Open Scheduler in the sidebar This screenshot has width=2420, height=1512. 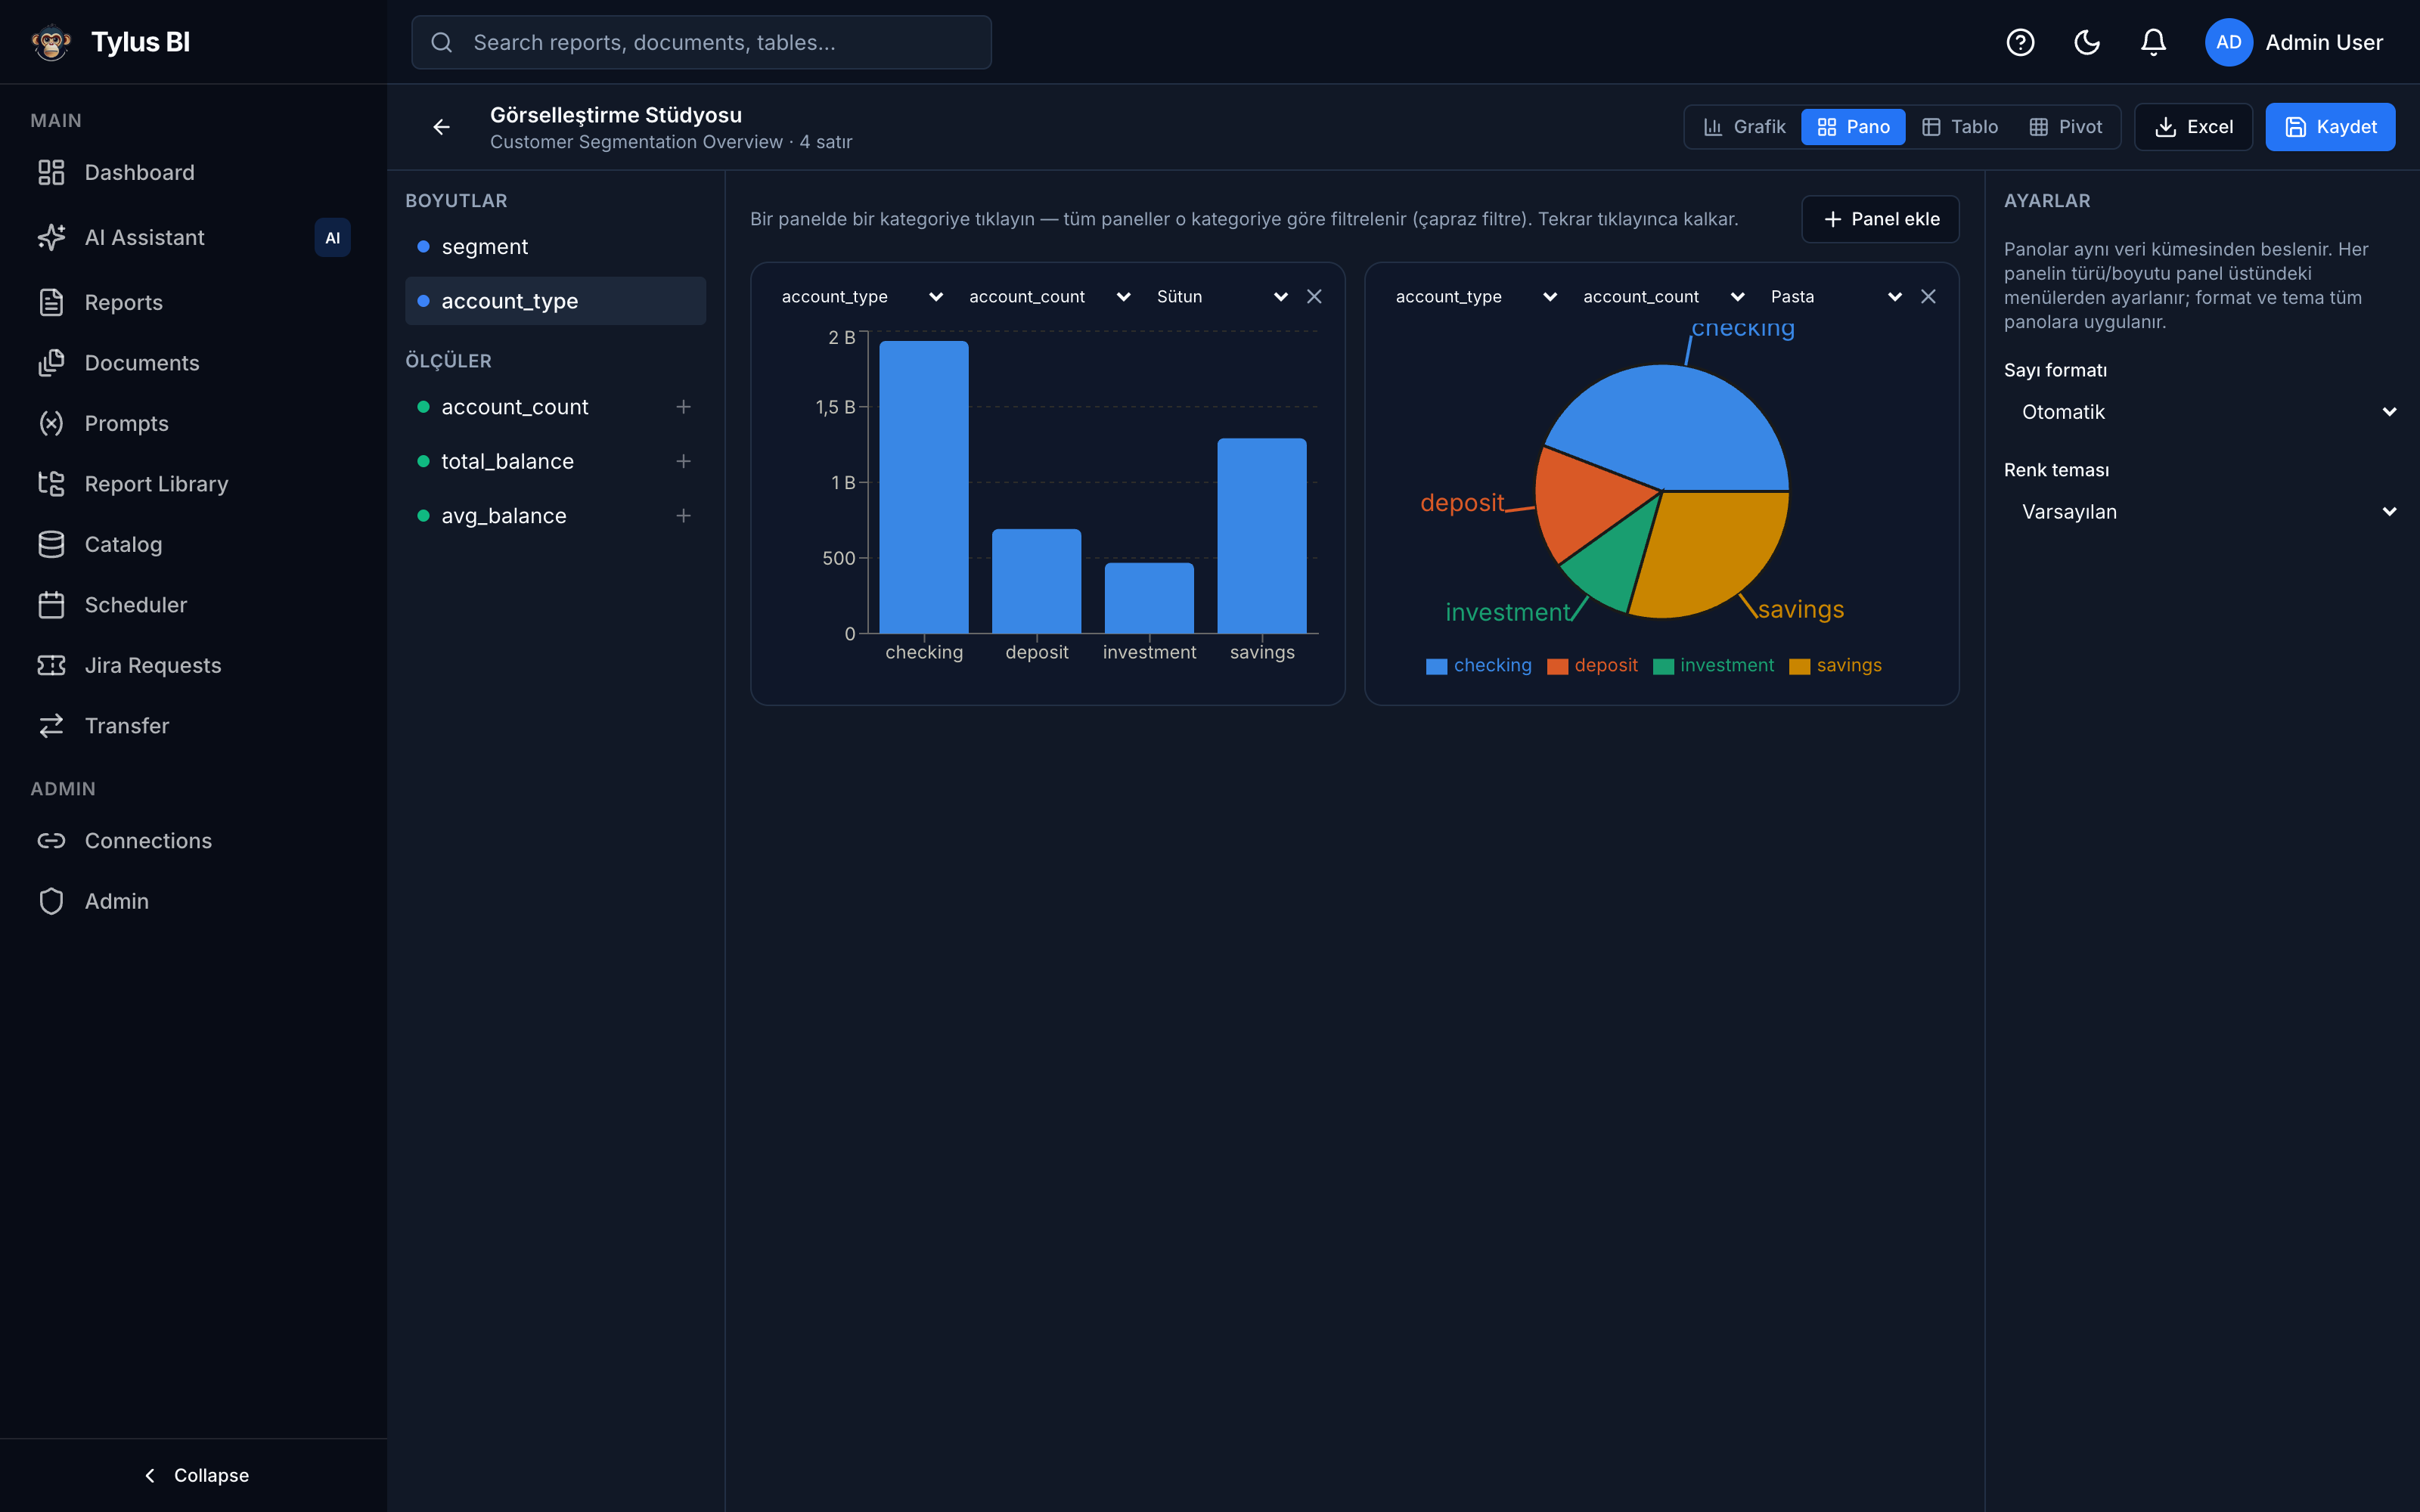(x=193, y=605)
